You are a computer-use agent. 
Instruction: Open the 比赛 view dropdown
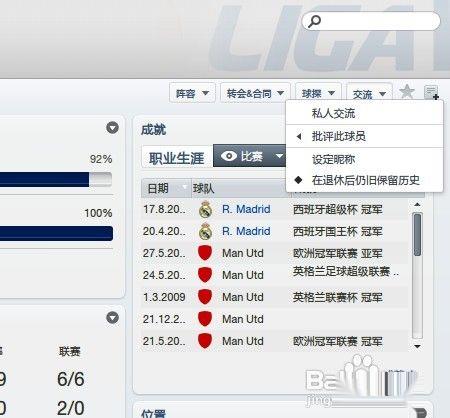[x=249, y=156]
